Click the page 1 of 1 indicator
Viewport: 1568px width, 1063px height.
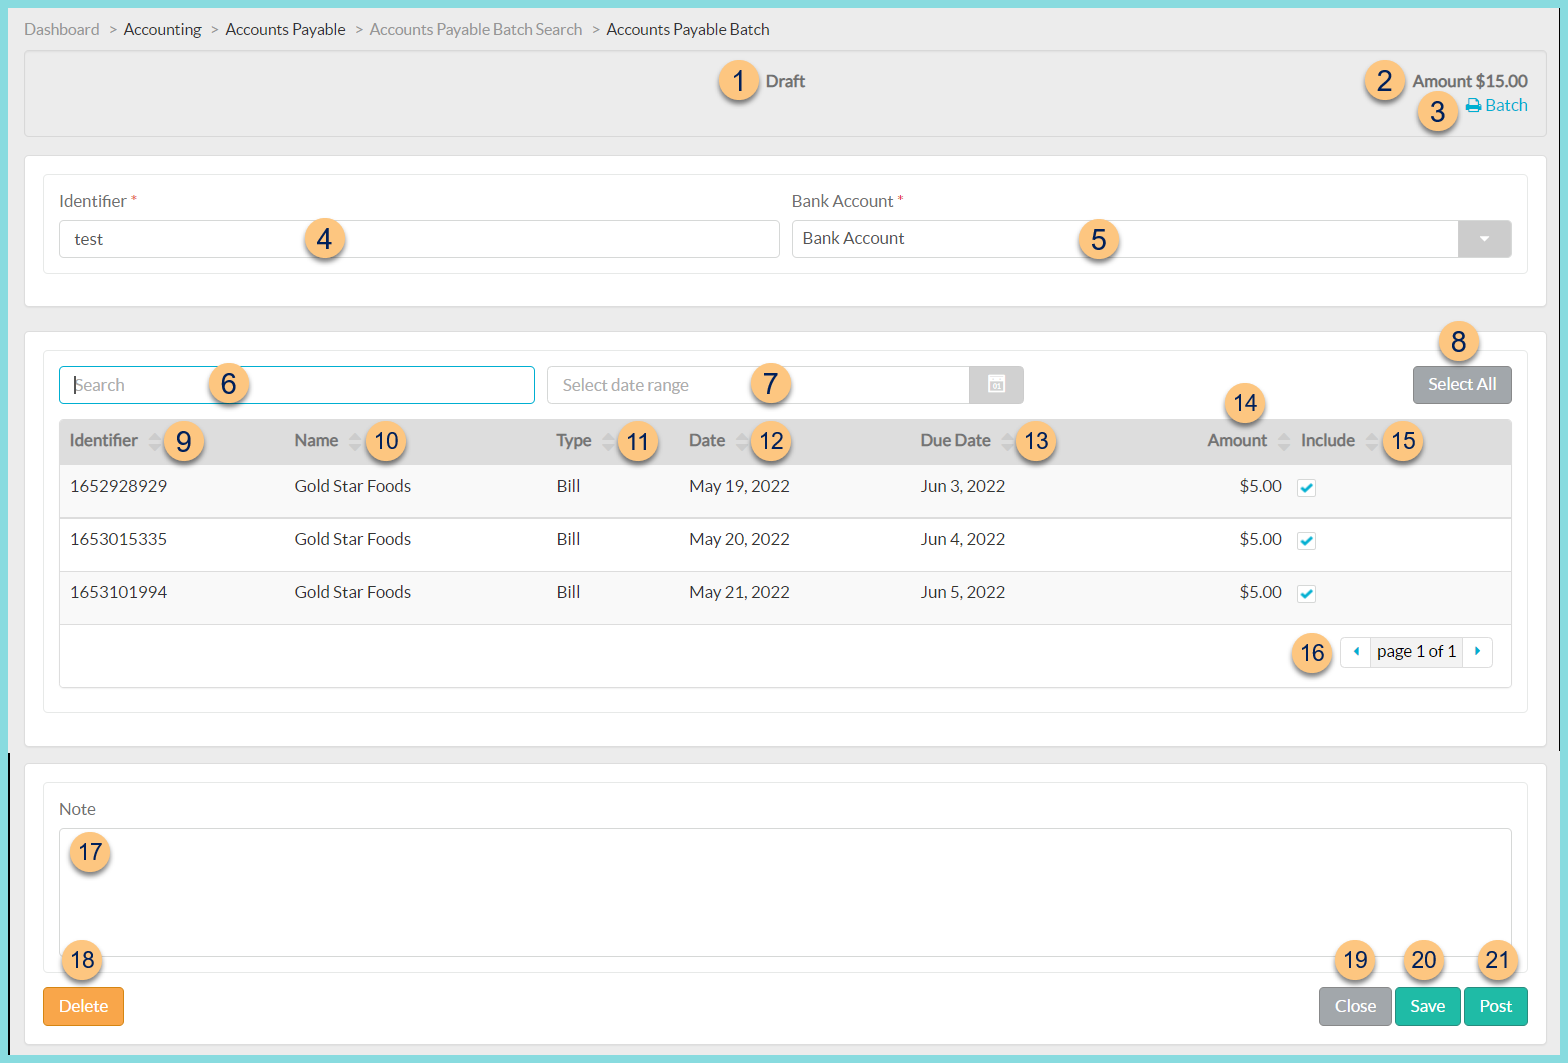click(1416, 652)
